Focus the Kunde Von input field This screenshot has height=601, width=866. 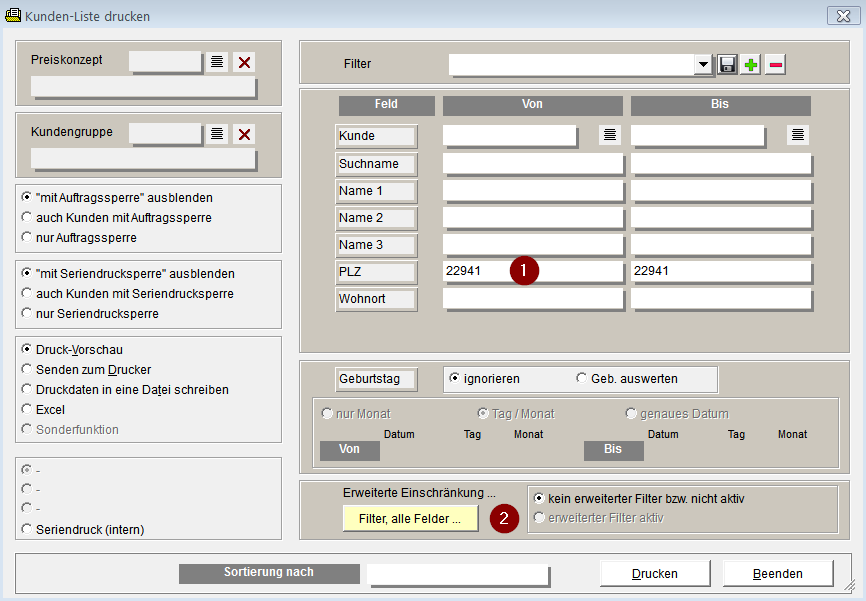pyautogui.click(x=510, y=135)
